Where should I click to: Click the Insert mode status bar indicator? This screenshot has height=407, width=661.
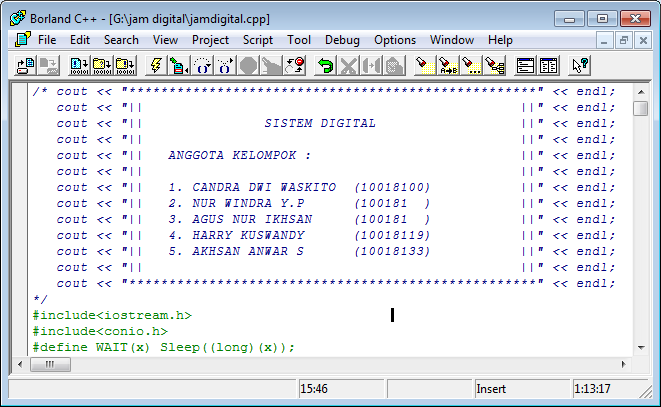coord(521,389)
